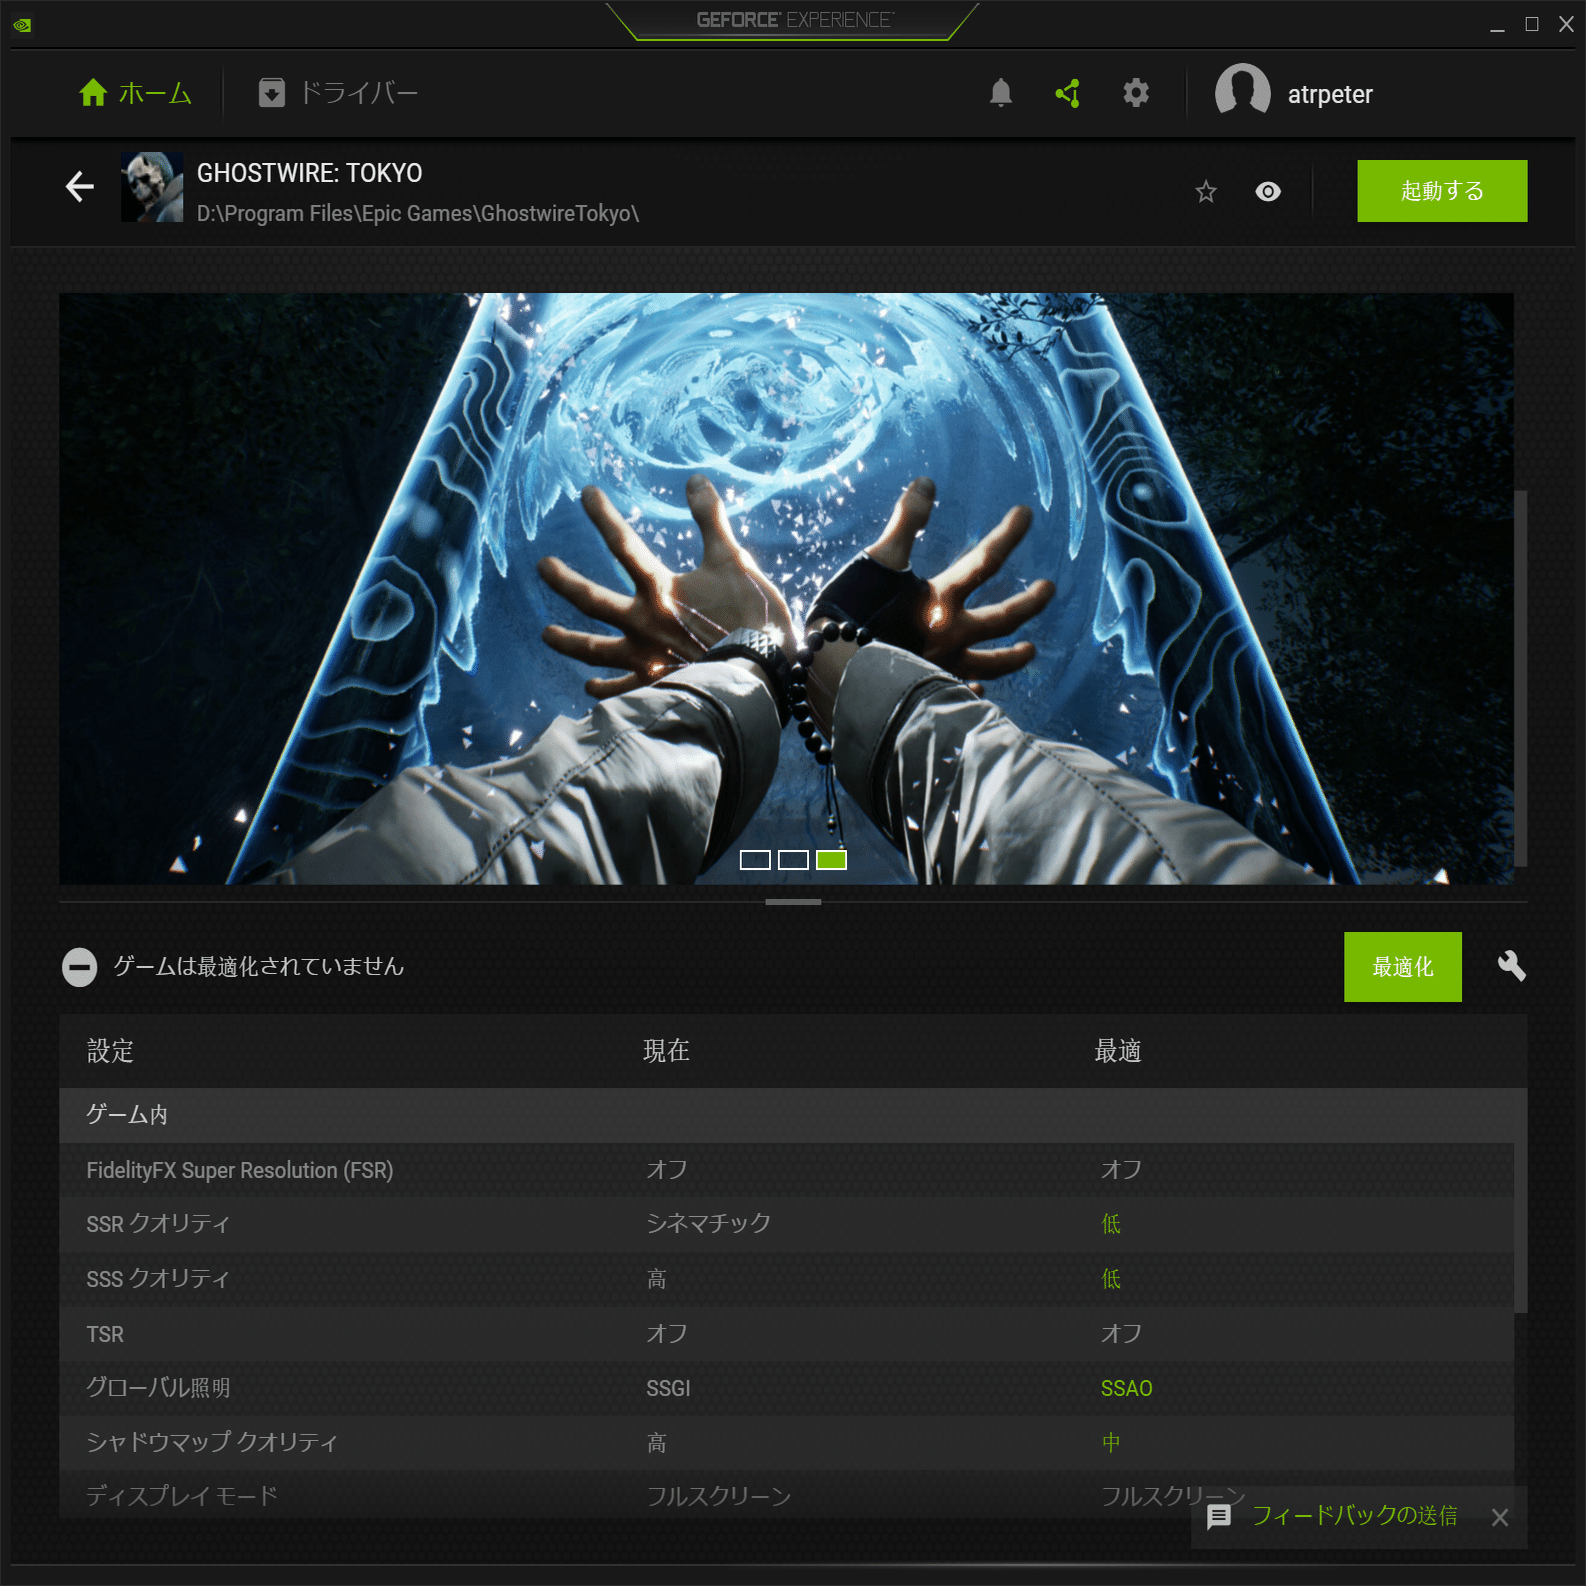Click the D:\Program Files\Epic Games path text
Screen dimensions: 1586x1586
[x=418, y=213]
